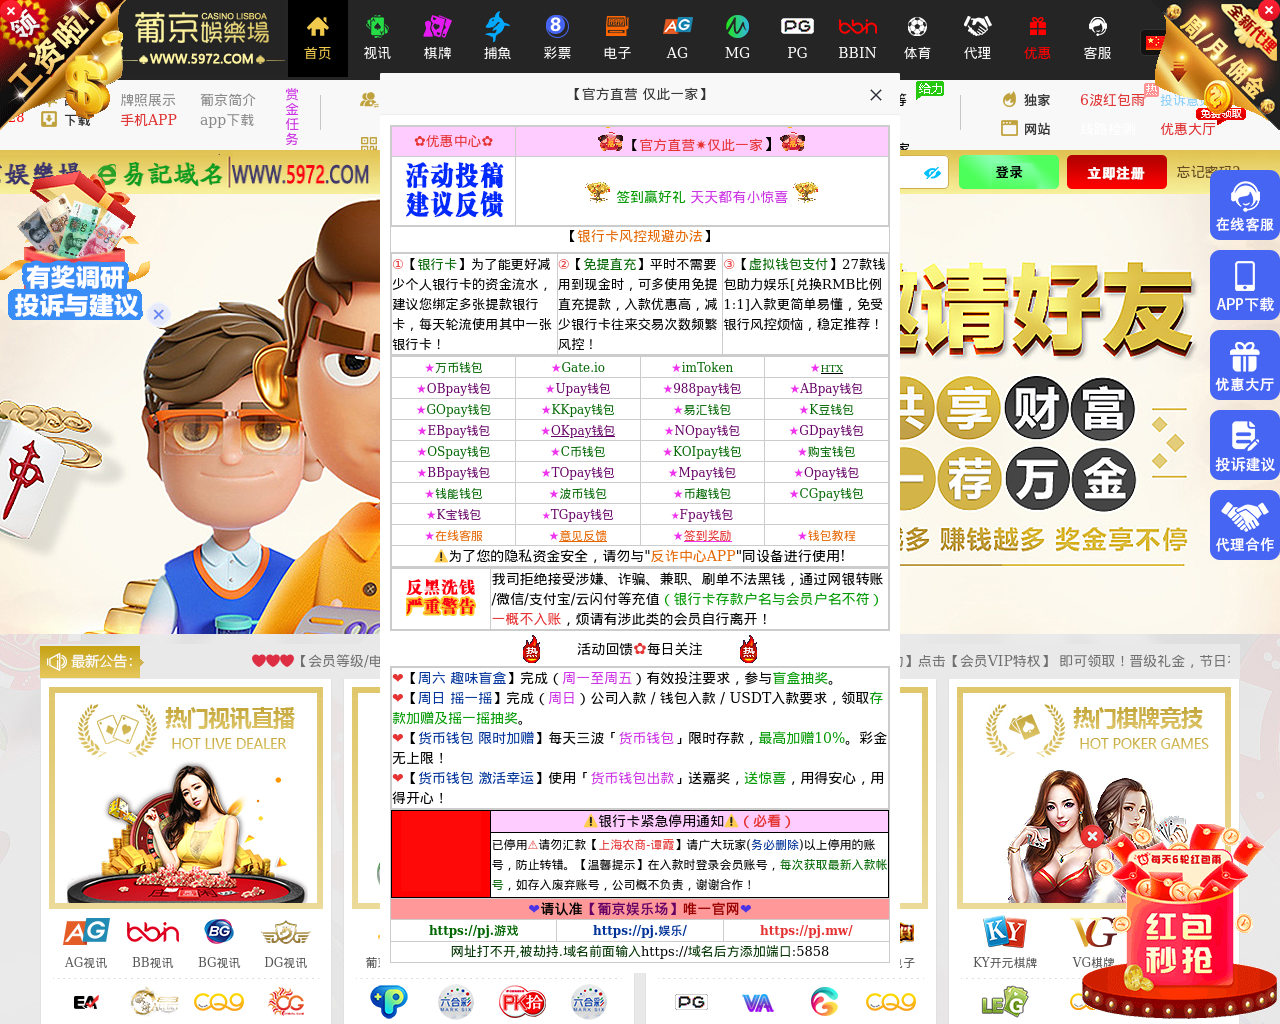Screen dimensions: 1280x1024
Task: Select the BG视讯 game provider
Action: point(219,943)
